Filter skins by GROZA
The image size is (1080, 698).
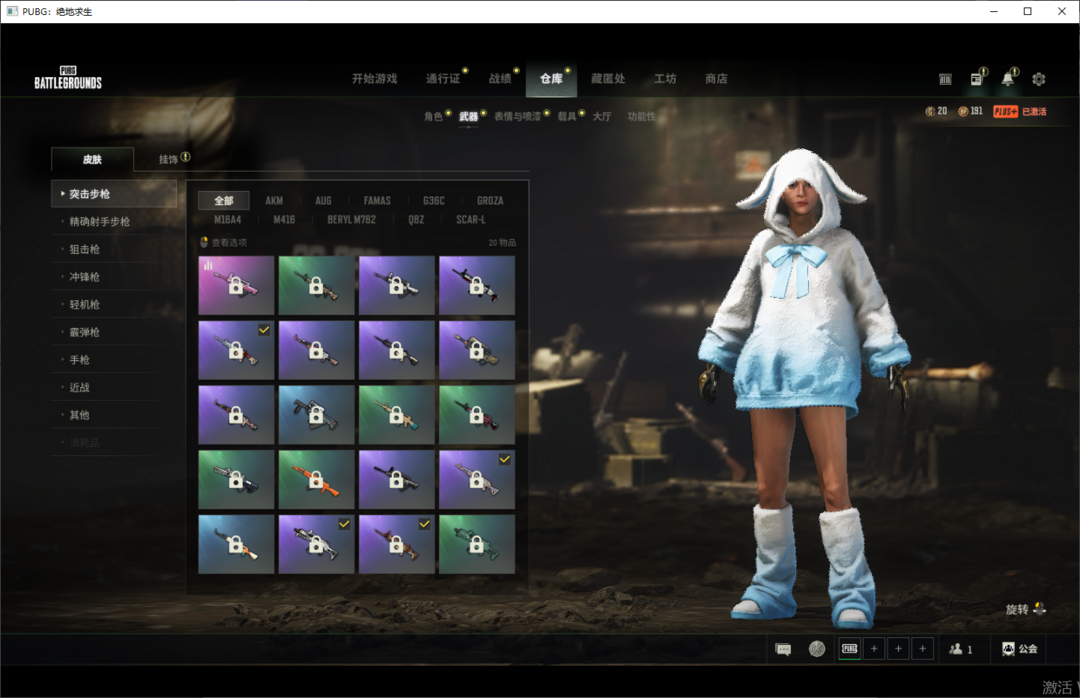(490, 201)
